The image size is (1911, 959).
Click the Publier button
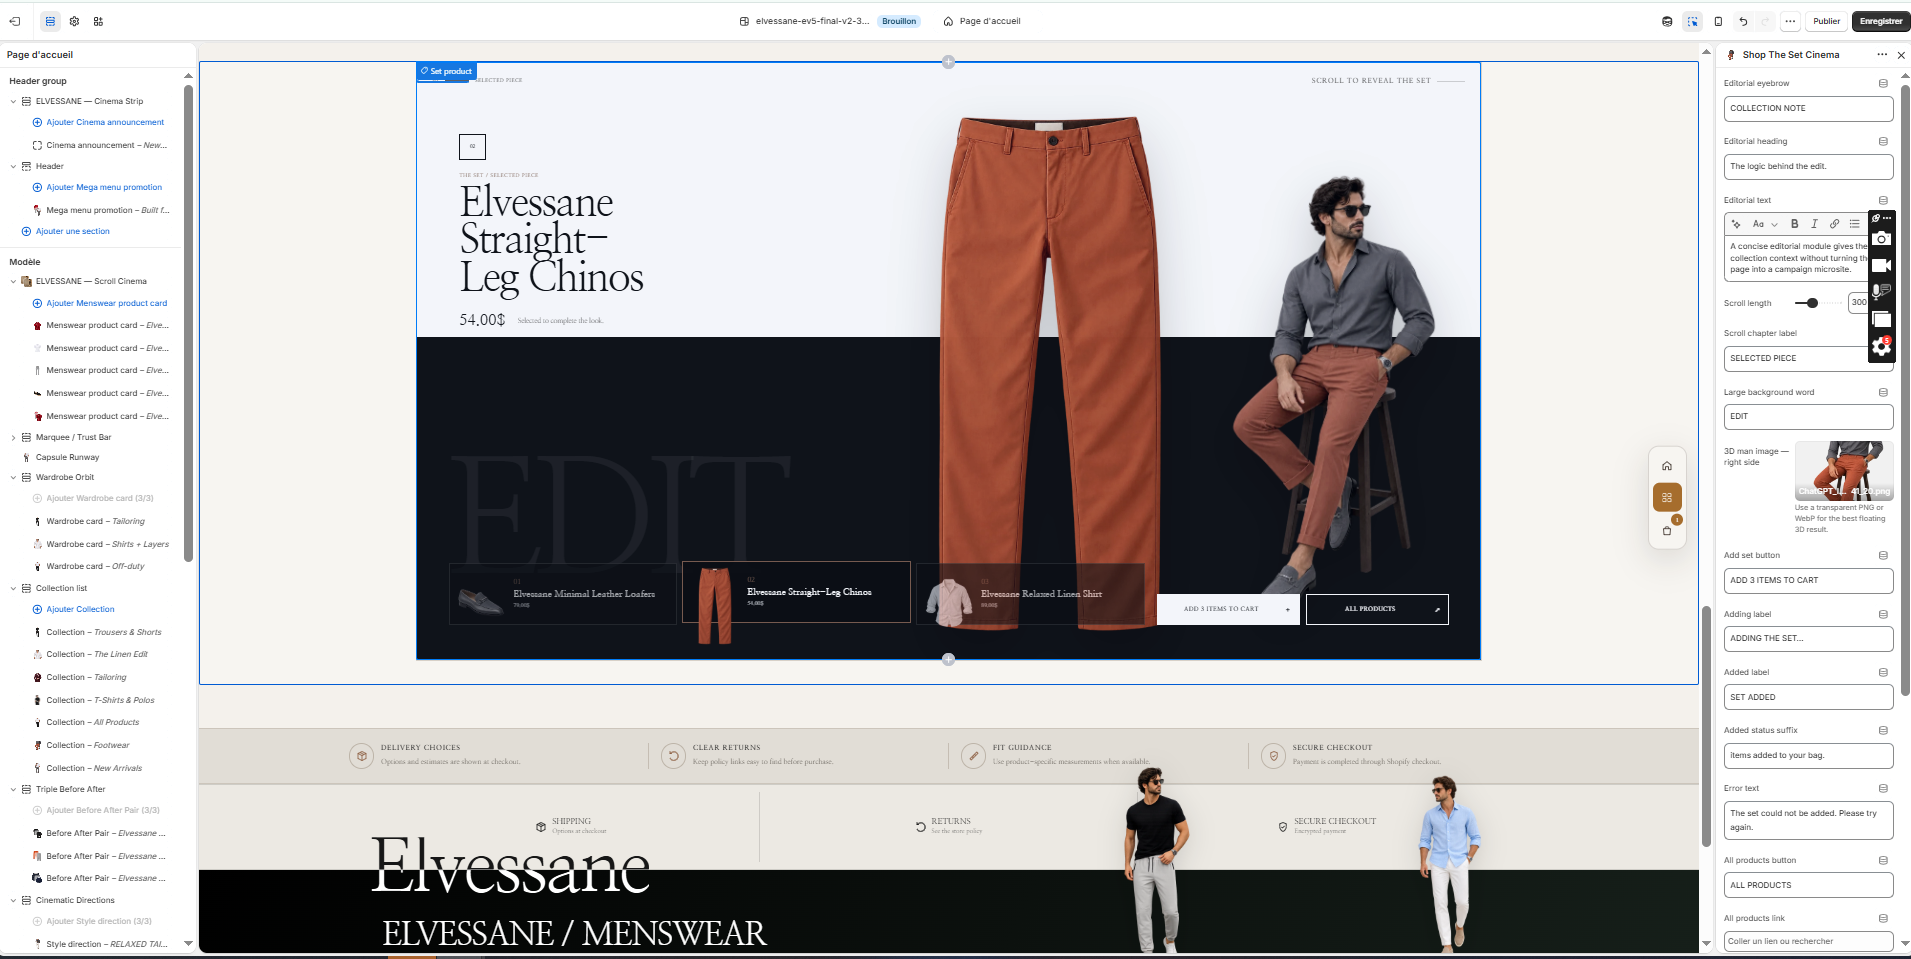point(1827,21)
